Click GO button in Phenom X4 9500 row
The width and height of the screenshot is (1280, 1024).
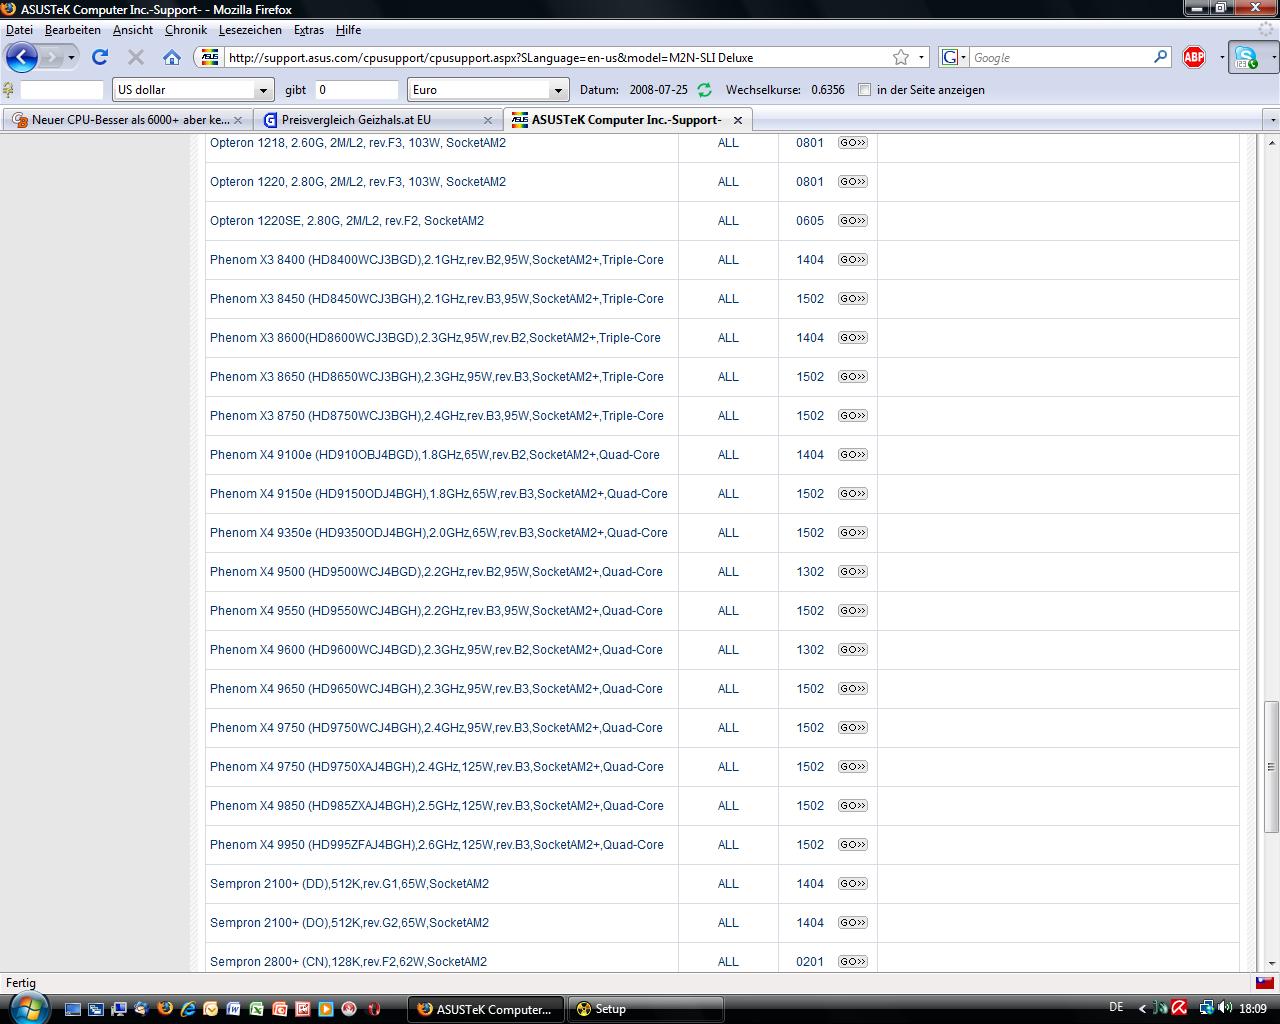pos(852,572)
